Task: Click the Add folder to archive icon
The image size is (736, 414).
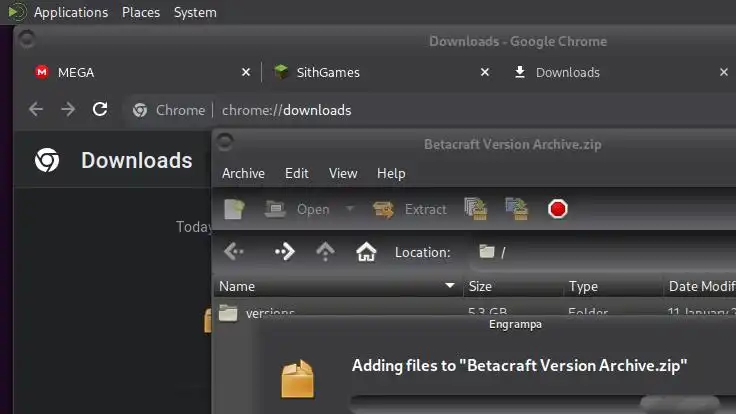Action: point(517,209)
